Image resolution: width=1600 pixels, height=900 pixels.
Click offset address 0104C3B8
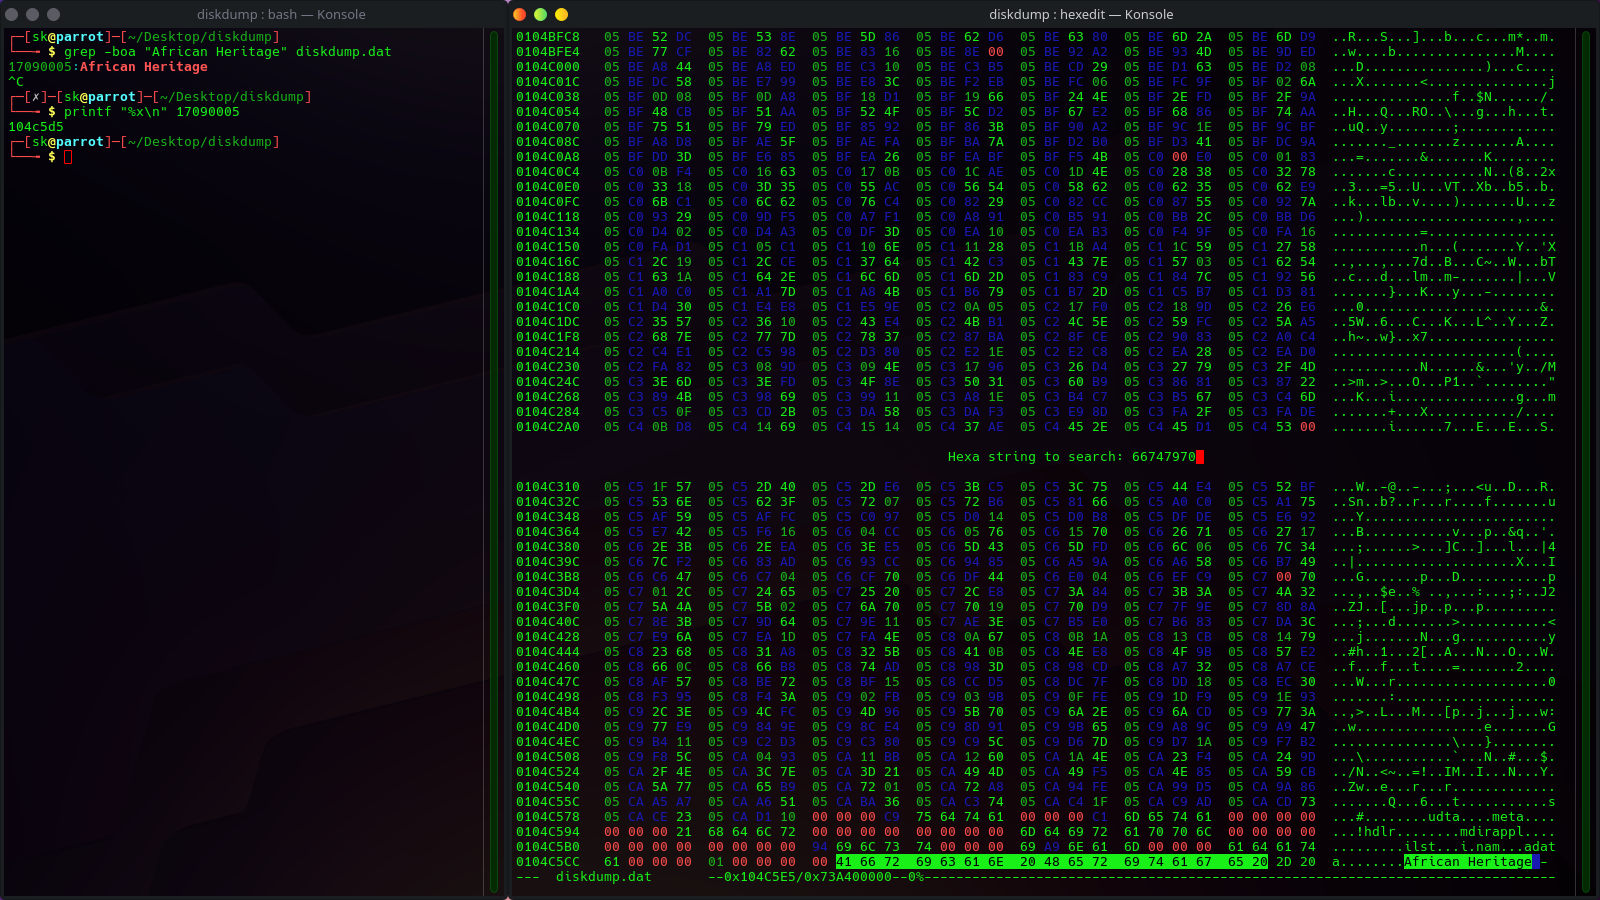point(548,577)
